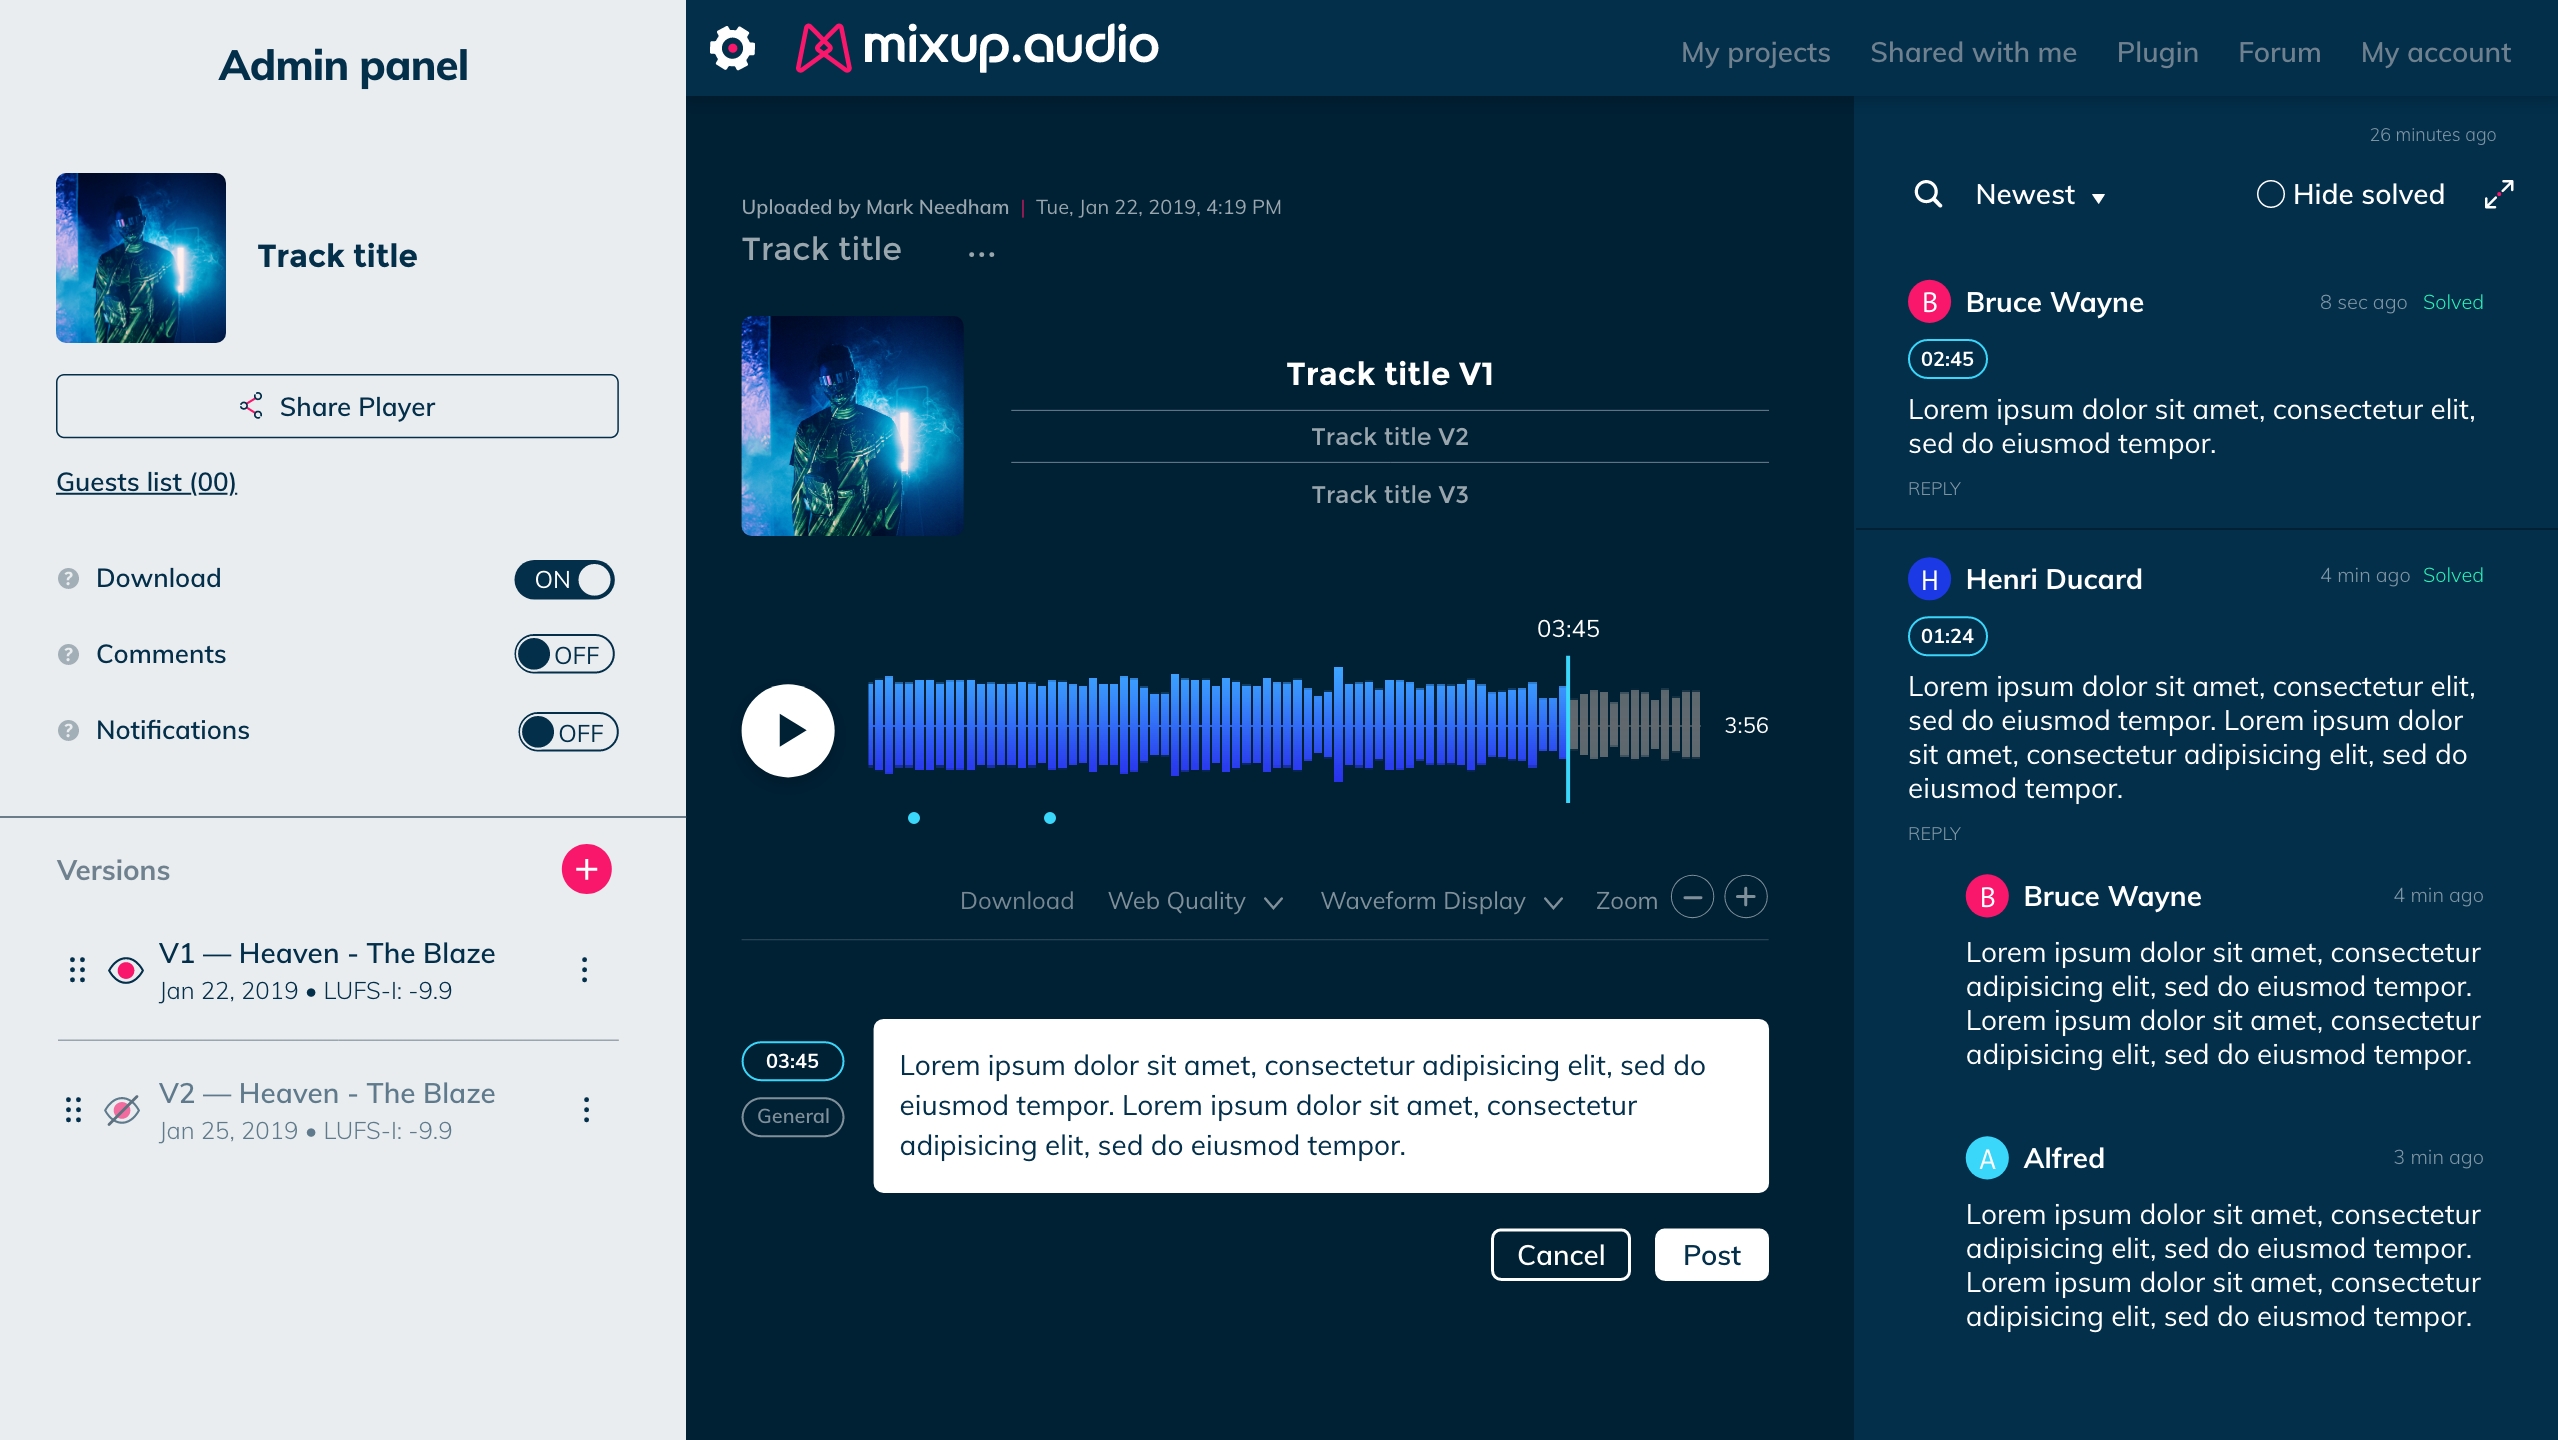Select the Hide solved radio button
The image size is (2558, 1440).
pyautogui.click(x=2270, y=194)
